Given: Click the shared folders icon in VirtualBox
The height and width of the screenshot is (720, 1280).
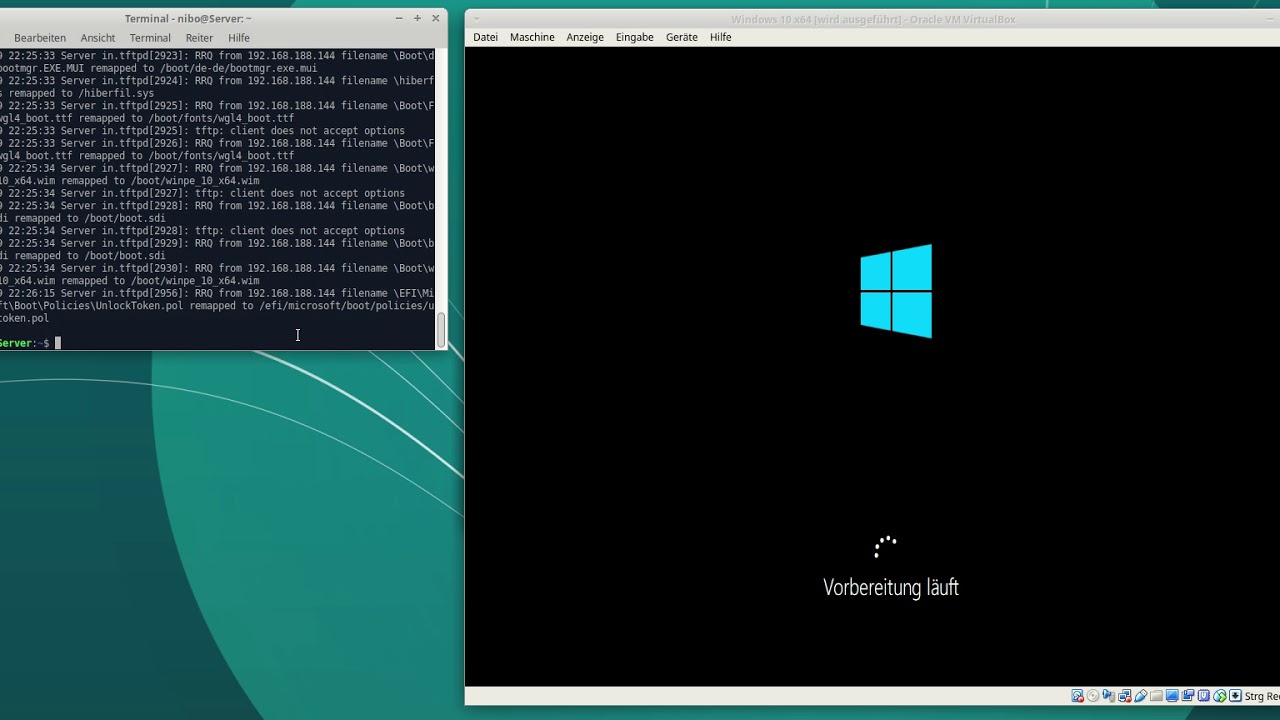Looking at the screenshot, I should click(1156, 696).
